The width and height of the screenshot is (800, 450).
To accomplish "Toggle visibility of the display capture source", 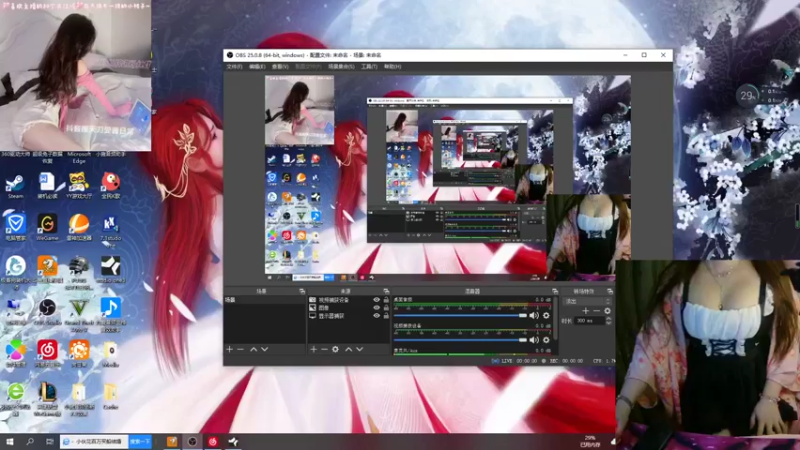I will pyautogui.click(x=377, y=316).
